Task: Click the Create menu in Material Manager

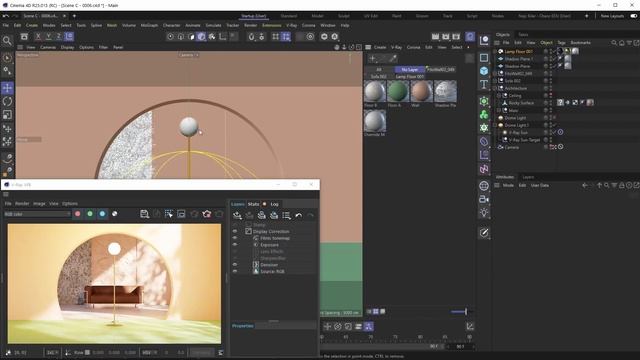Action: pos(380,47)
